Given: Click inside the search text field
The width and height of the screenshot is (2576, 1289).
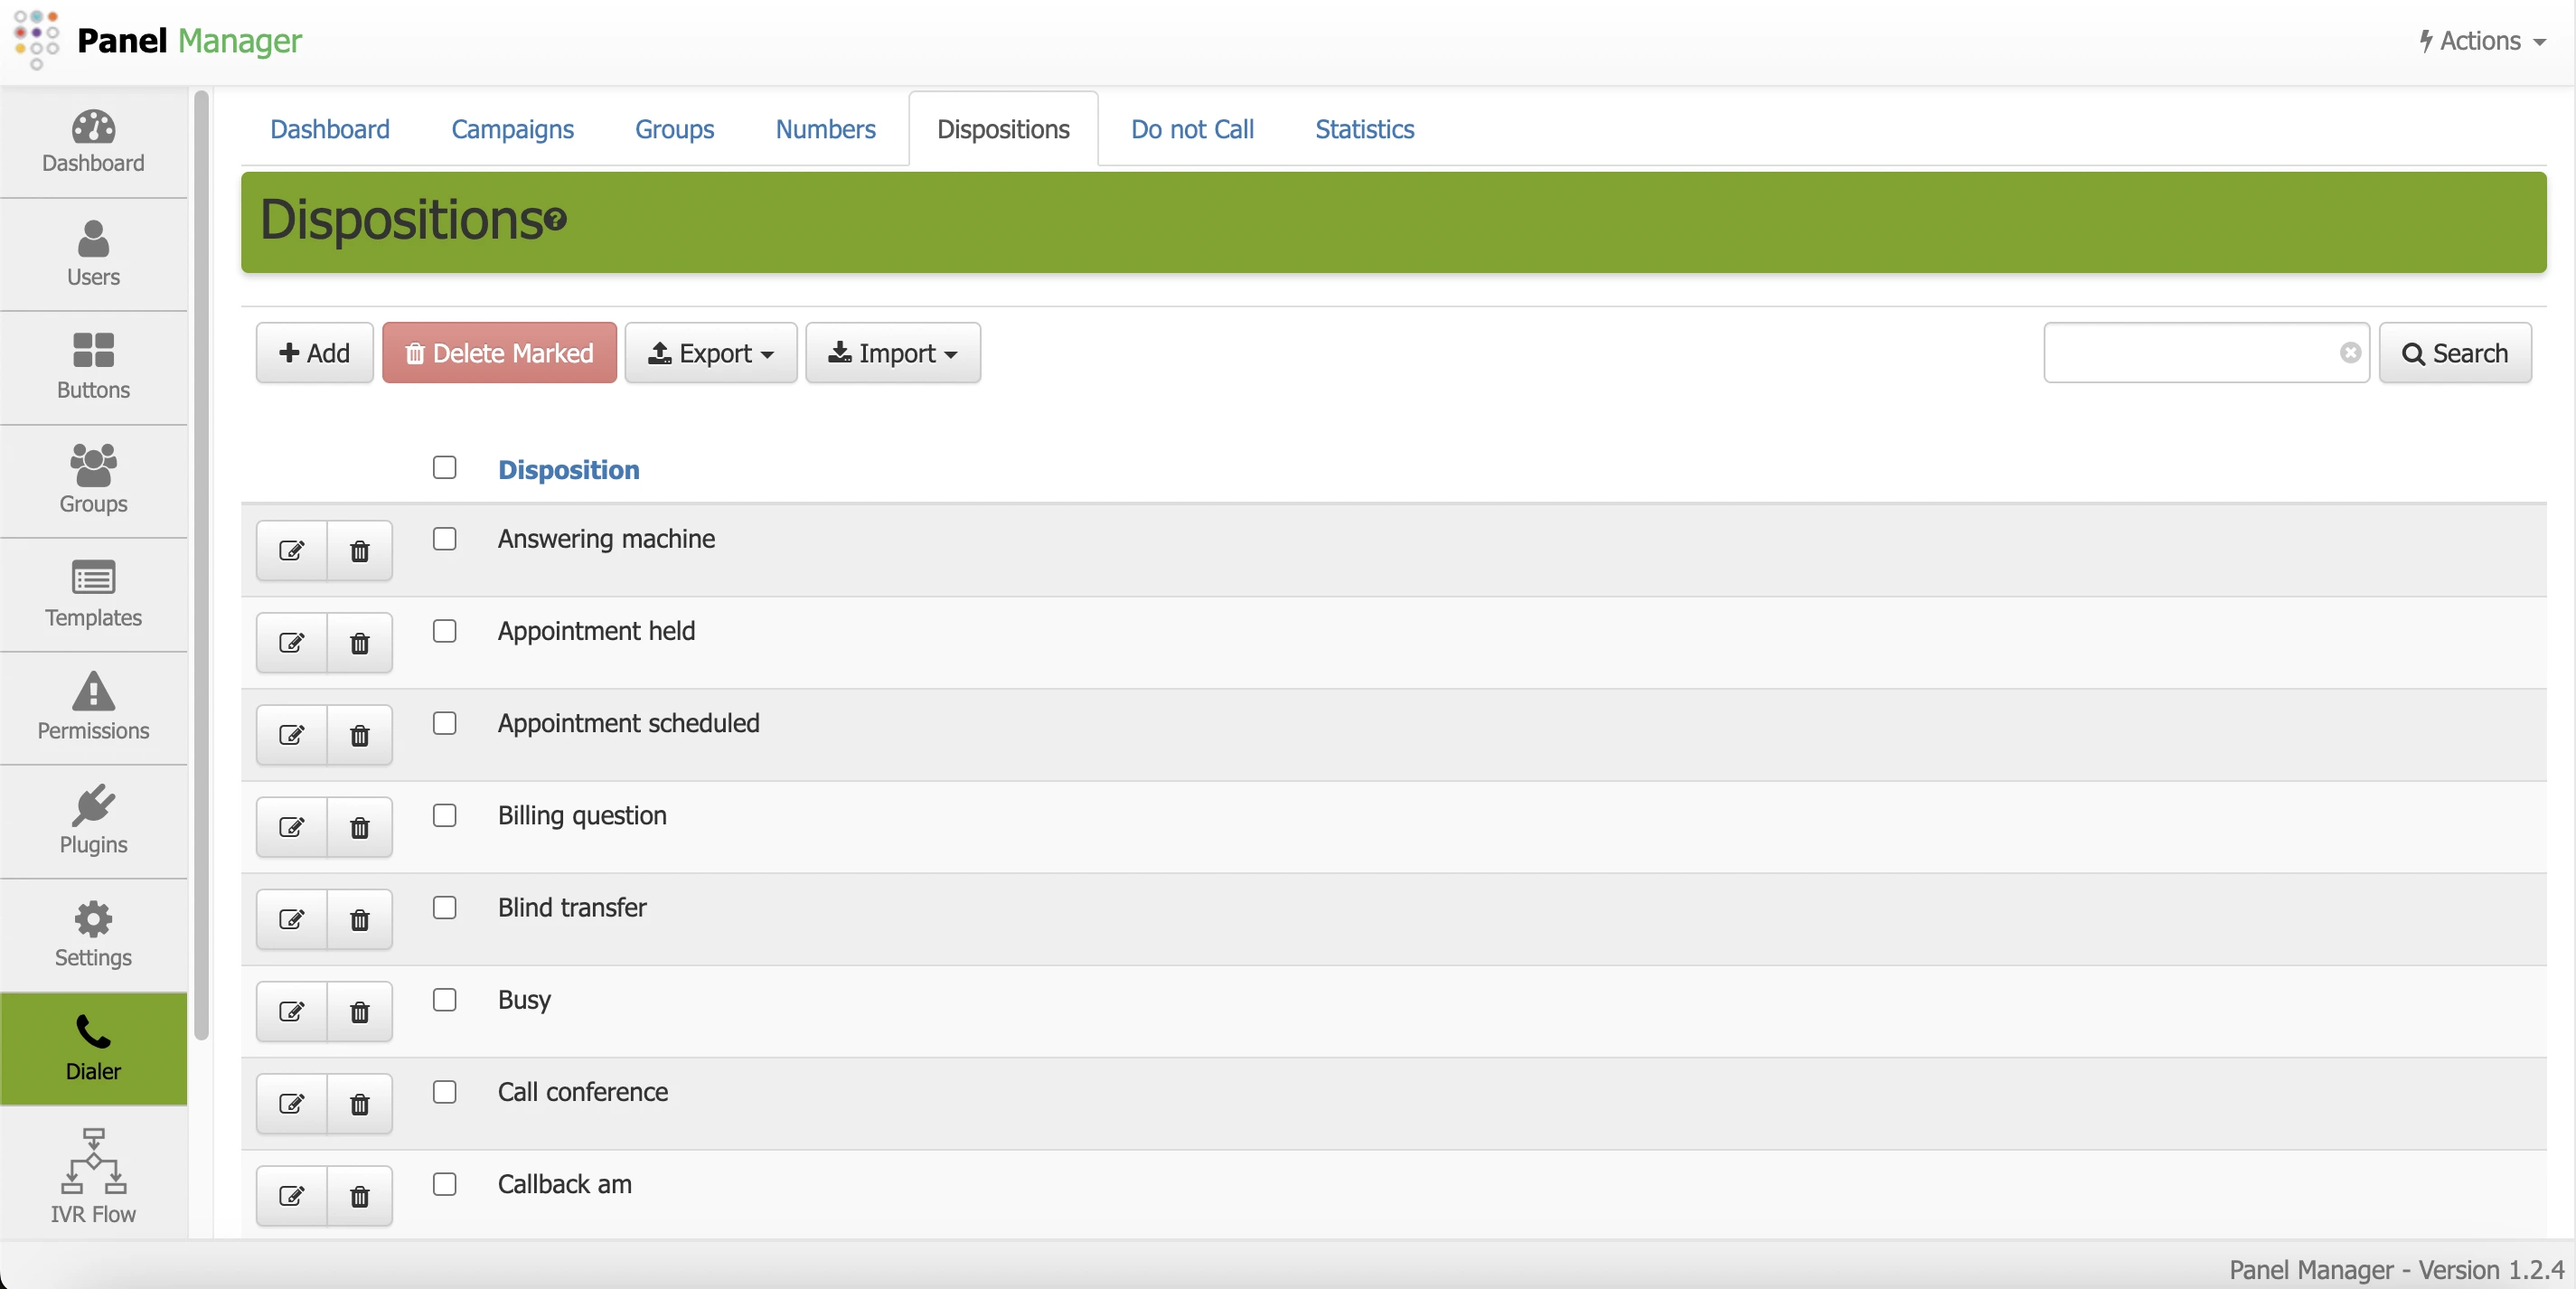Looking at the screenshot, I should click(x=2190, y=353).
